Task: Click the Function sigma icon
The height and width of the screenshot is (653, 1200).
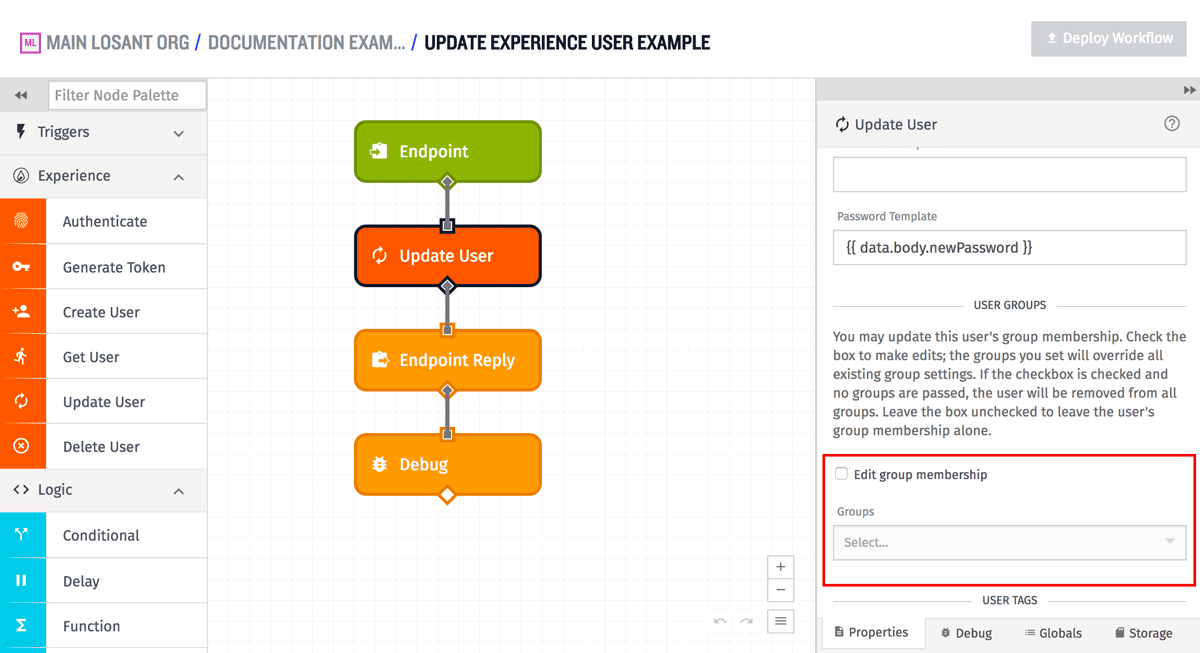Action: click(22, 626)
